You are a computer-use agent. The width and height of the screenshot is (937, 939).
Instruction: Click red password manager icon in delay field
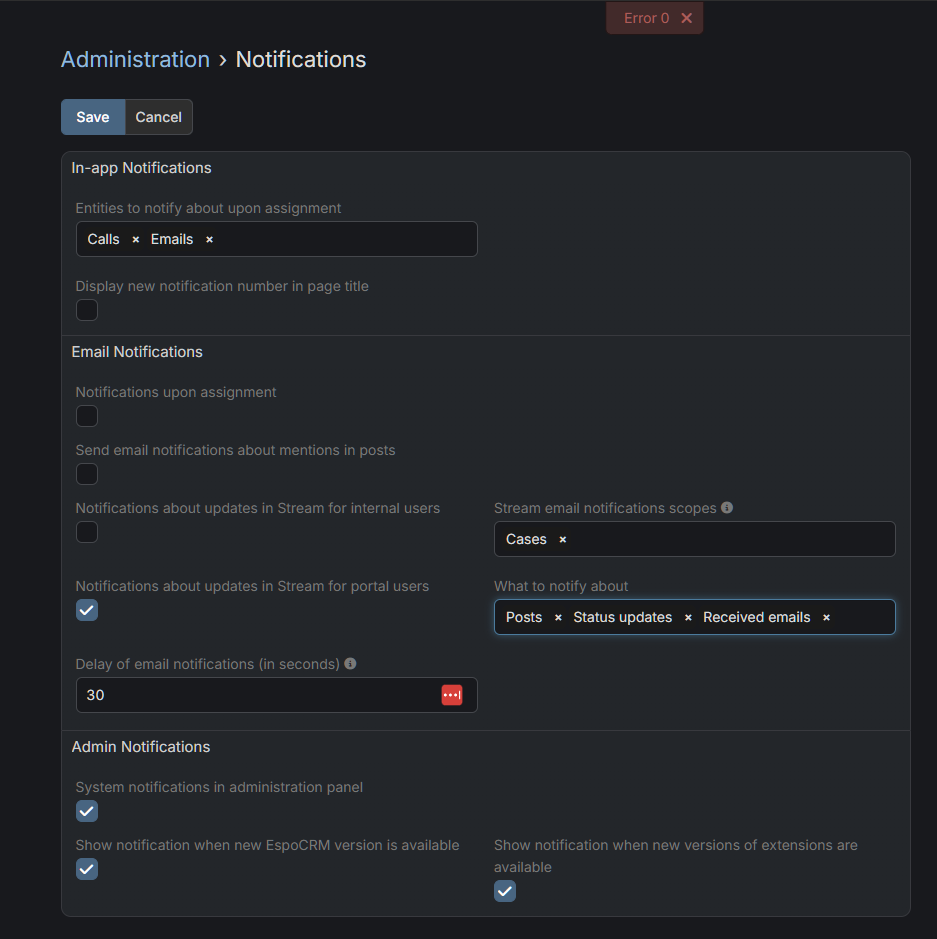tap(452, 695)
